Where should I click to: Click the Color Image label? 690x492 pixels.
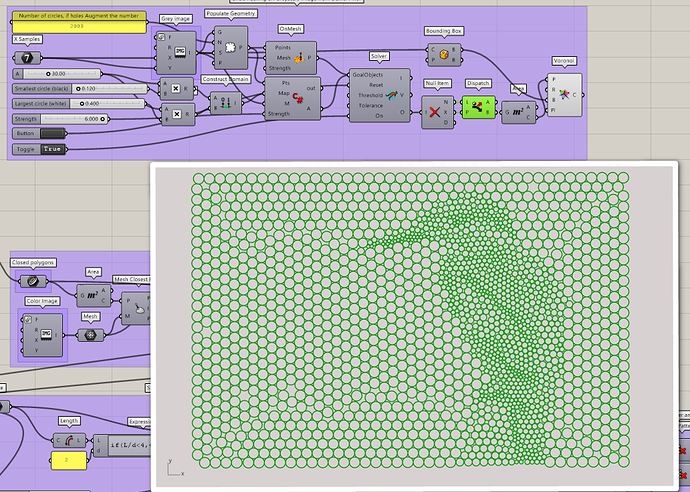pyautogui.click(x=42, y=301)
